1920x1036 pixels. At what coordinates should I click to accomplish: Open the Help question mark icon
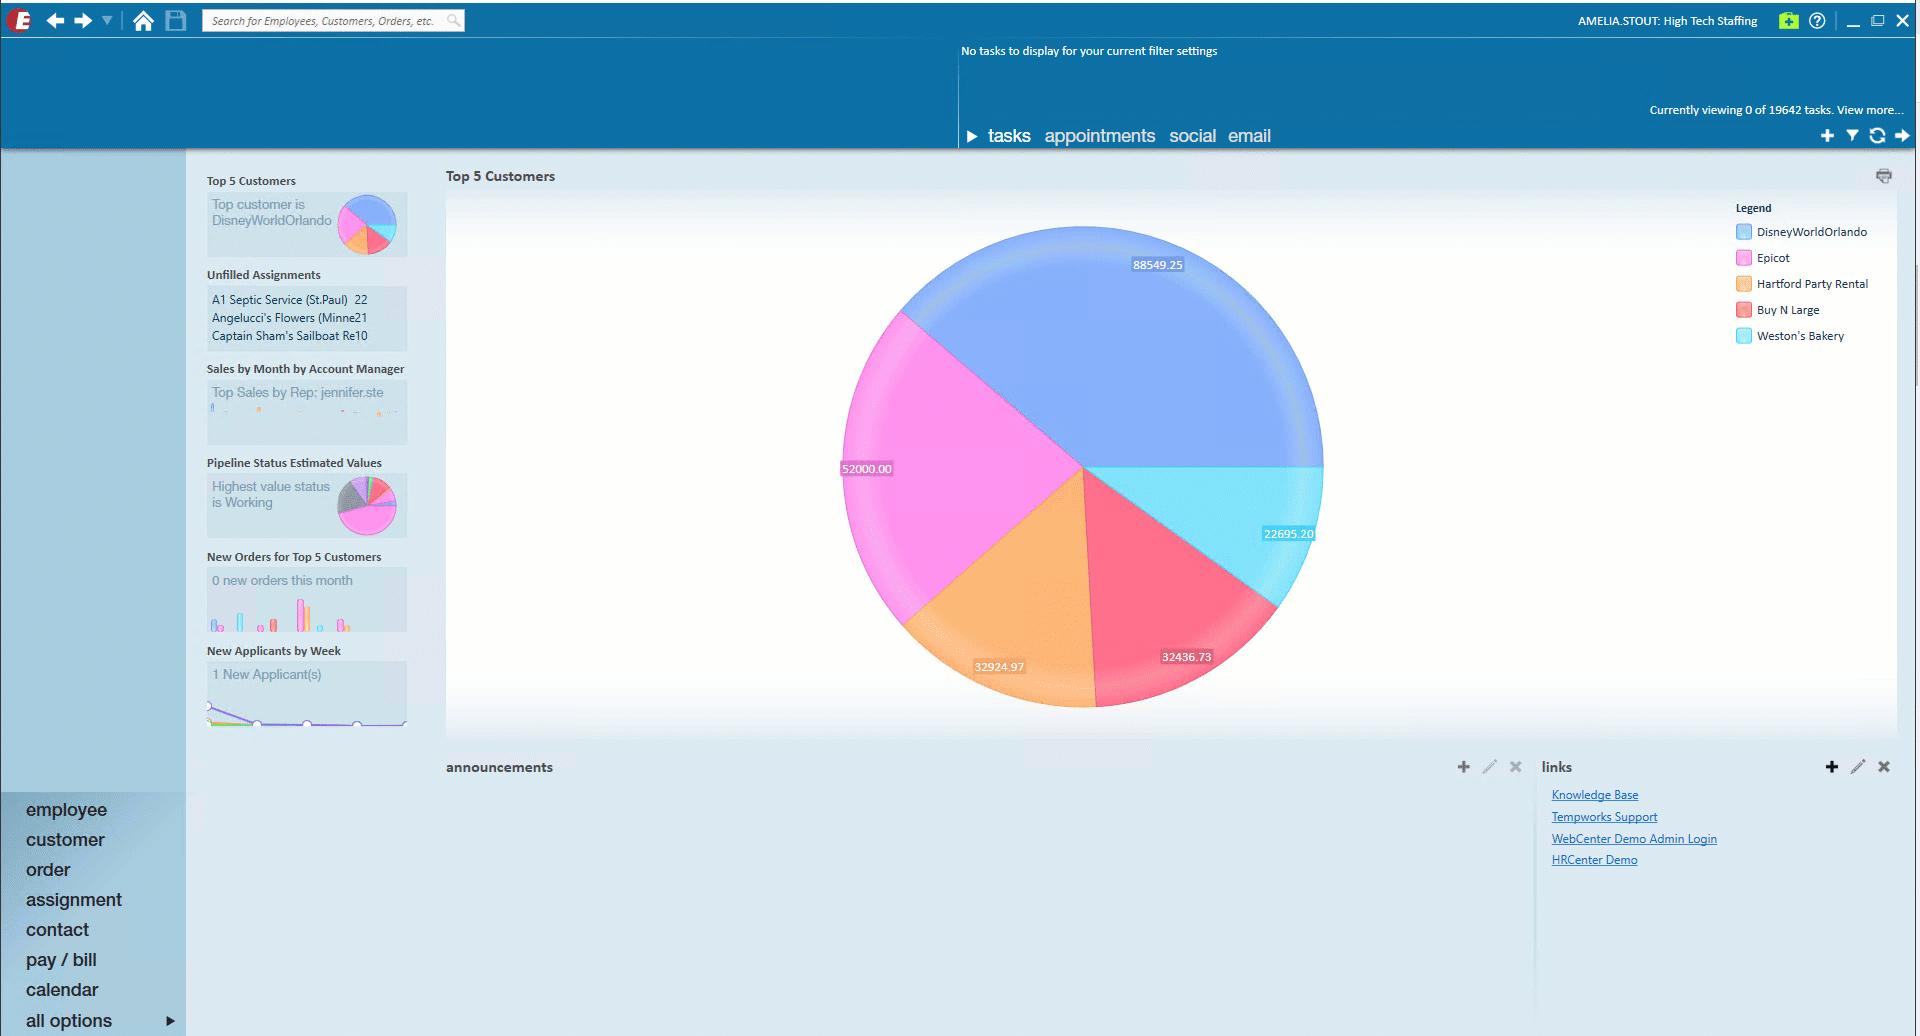pyautogui.click(x=1817, y=20)
